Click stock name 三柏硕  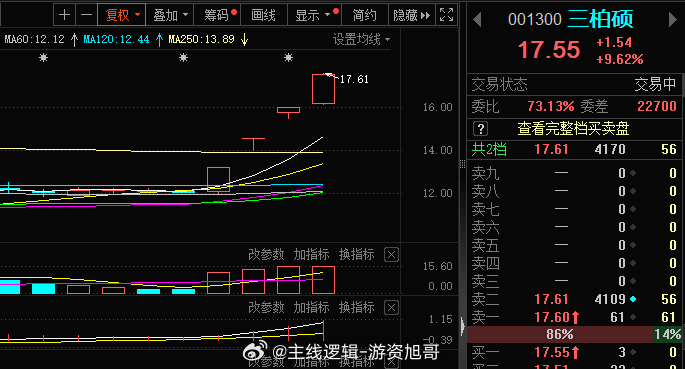(x=601, y=19)
